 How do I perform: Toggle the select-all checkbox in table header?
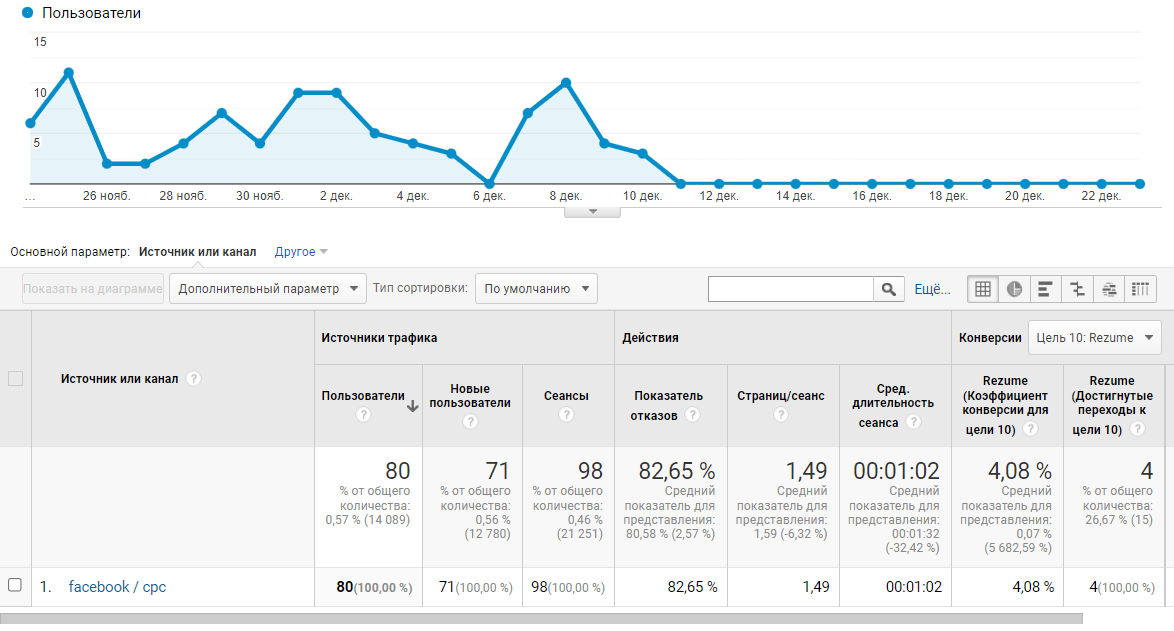coord(14,378)
